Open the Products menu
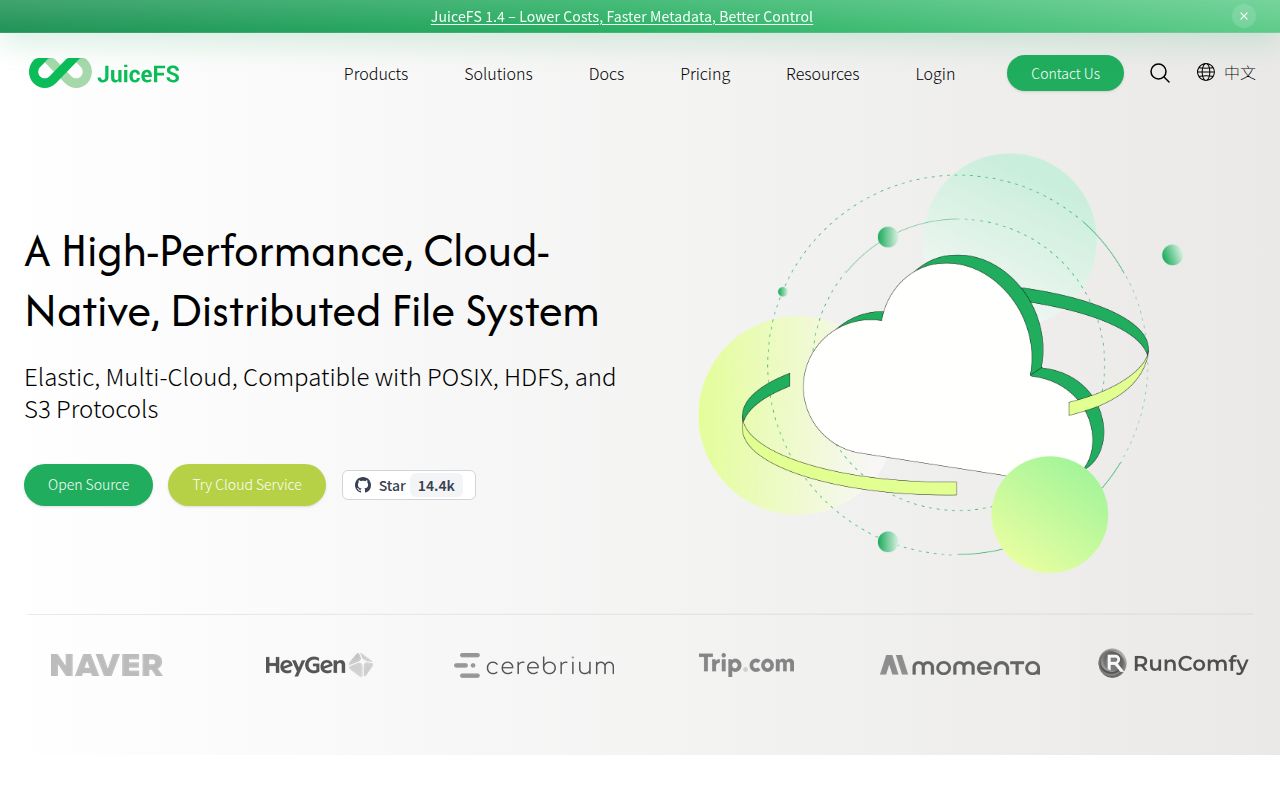This screenshot has width=1280, height=800. pos(376,74)
